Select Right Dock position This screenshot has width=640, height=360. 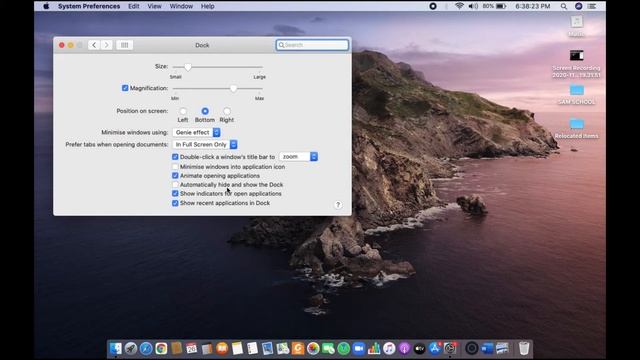(227, 111)
